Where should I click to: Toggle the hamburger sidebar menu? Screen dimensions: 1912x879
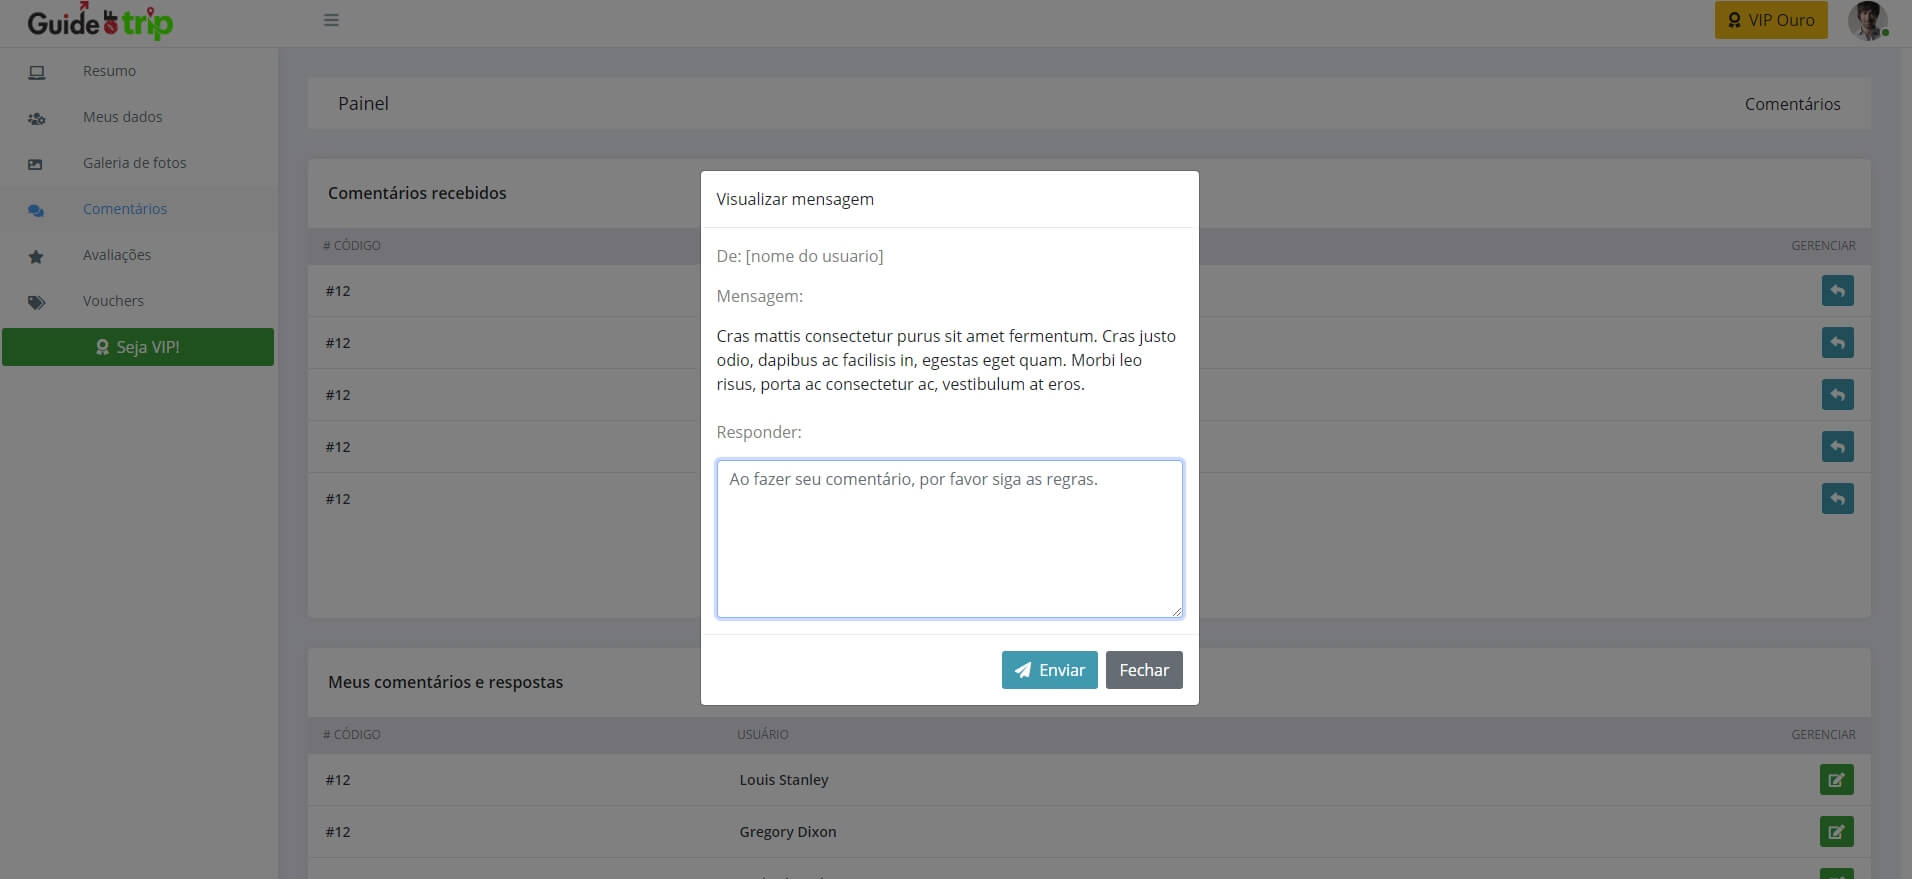[331, 20]
